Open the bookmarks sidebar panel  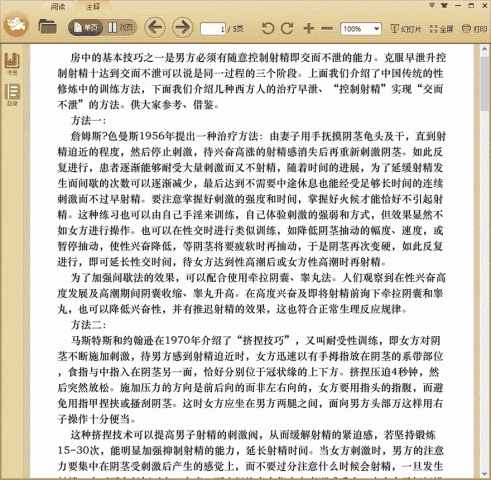pyautogui.click(x=12, y=63)
